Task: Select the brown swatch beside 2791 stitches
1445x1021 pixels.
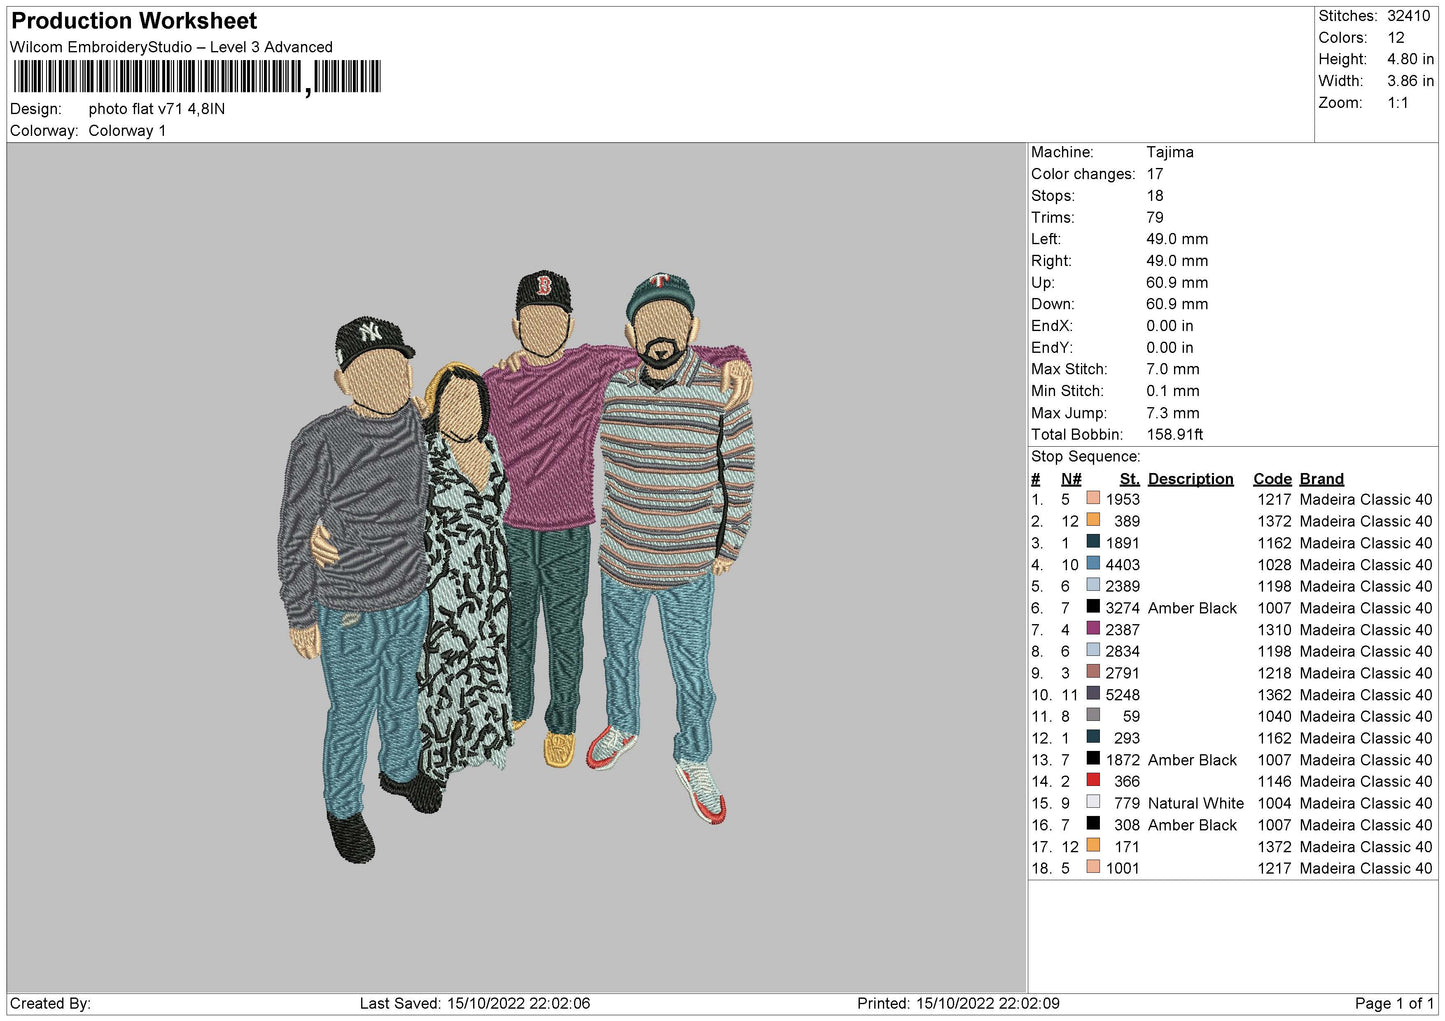Action: point(1093,672)
